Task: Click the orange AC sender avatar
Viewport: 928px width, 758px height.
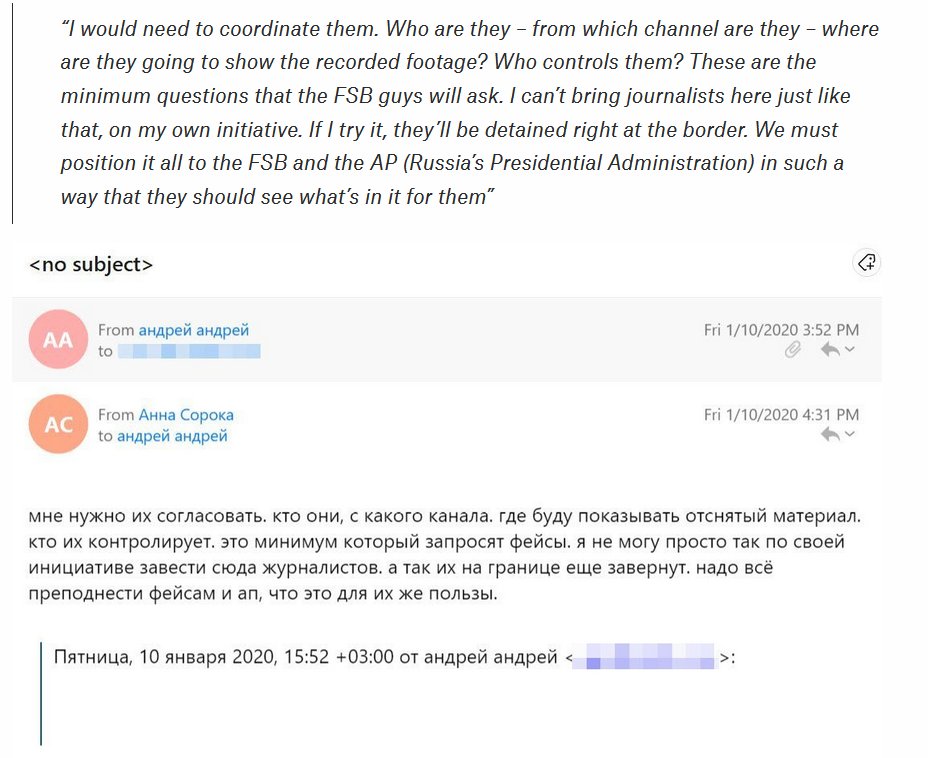Action: [x=58, y=424]
